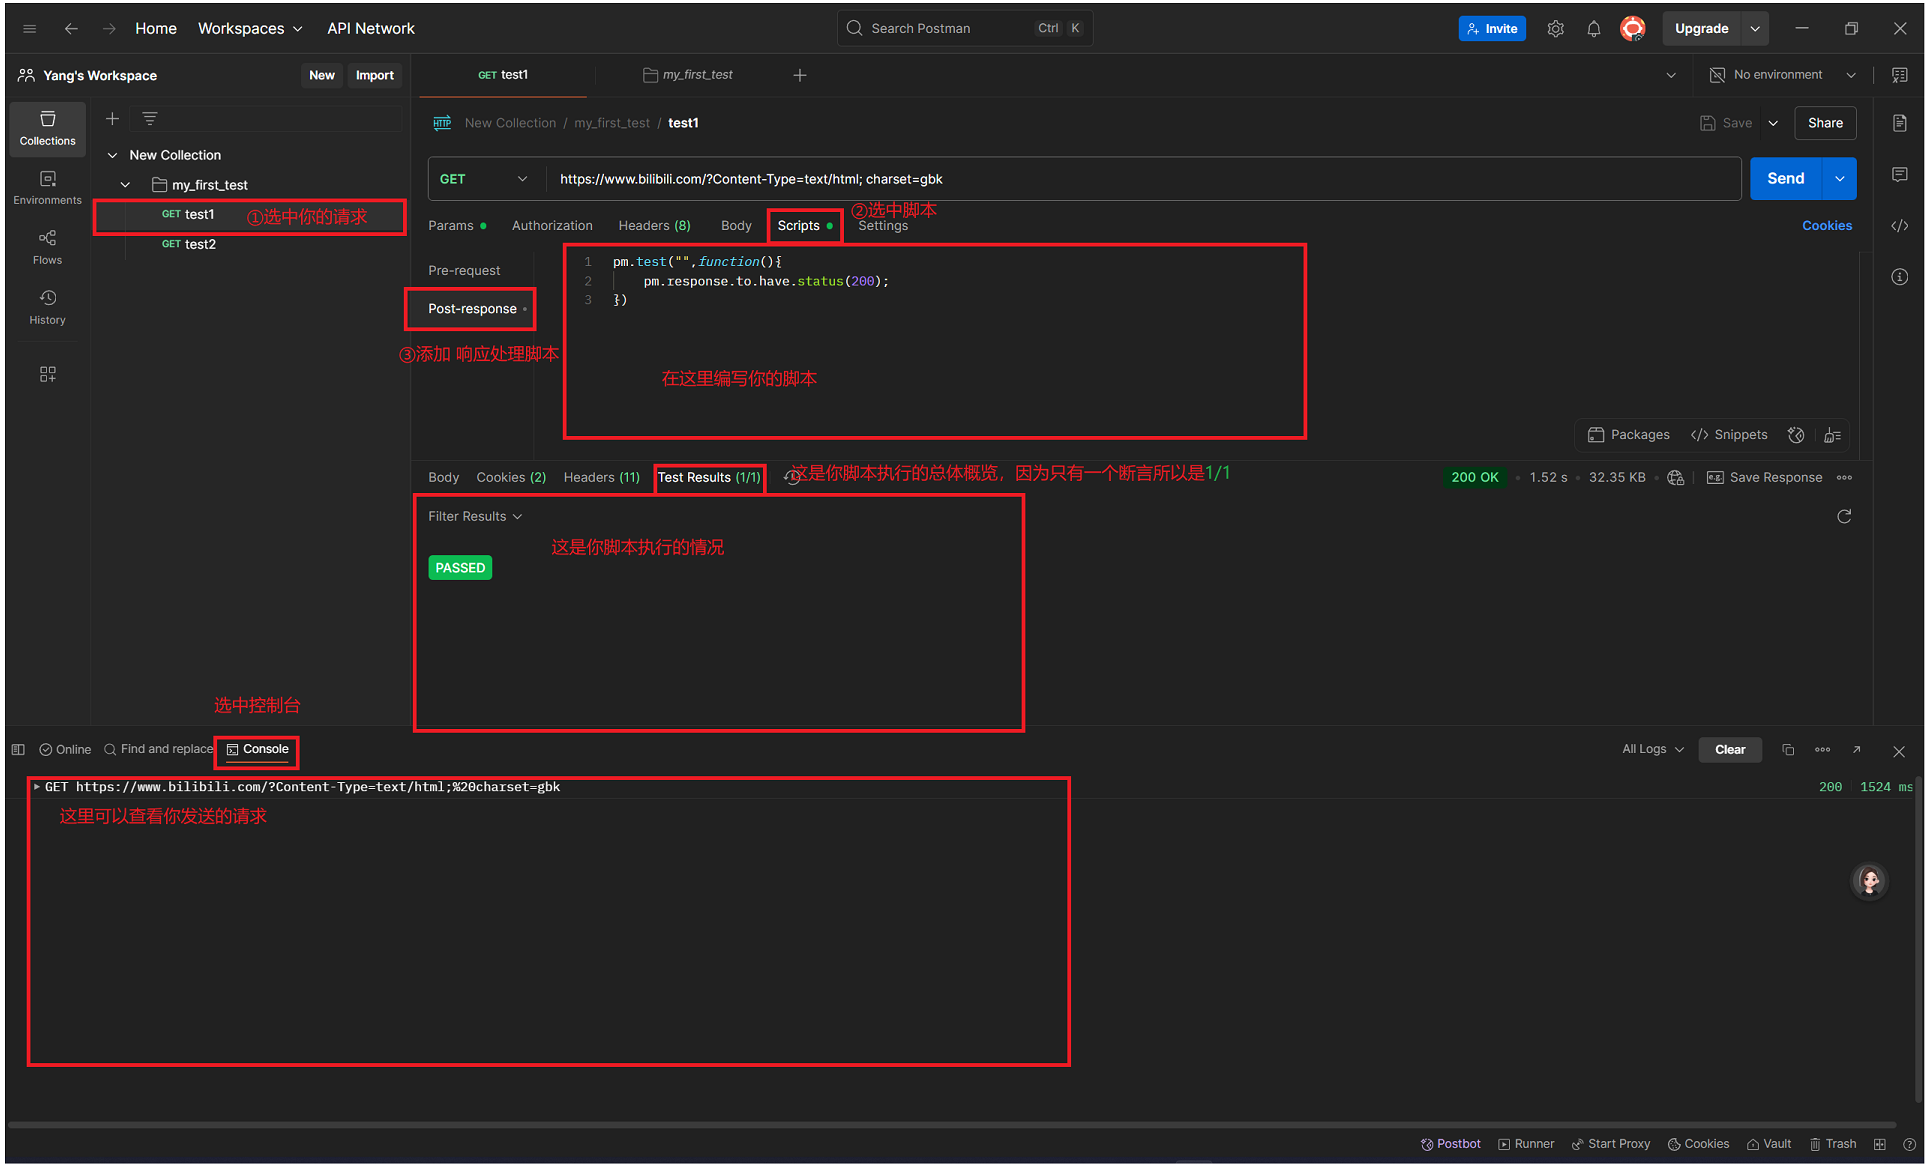Expand the GET bilibili console log entry

point(37,788)
